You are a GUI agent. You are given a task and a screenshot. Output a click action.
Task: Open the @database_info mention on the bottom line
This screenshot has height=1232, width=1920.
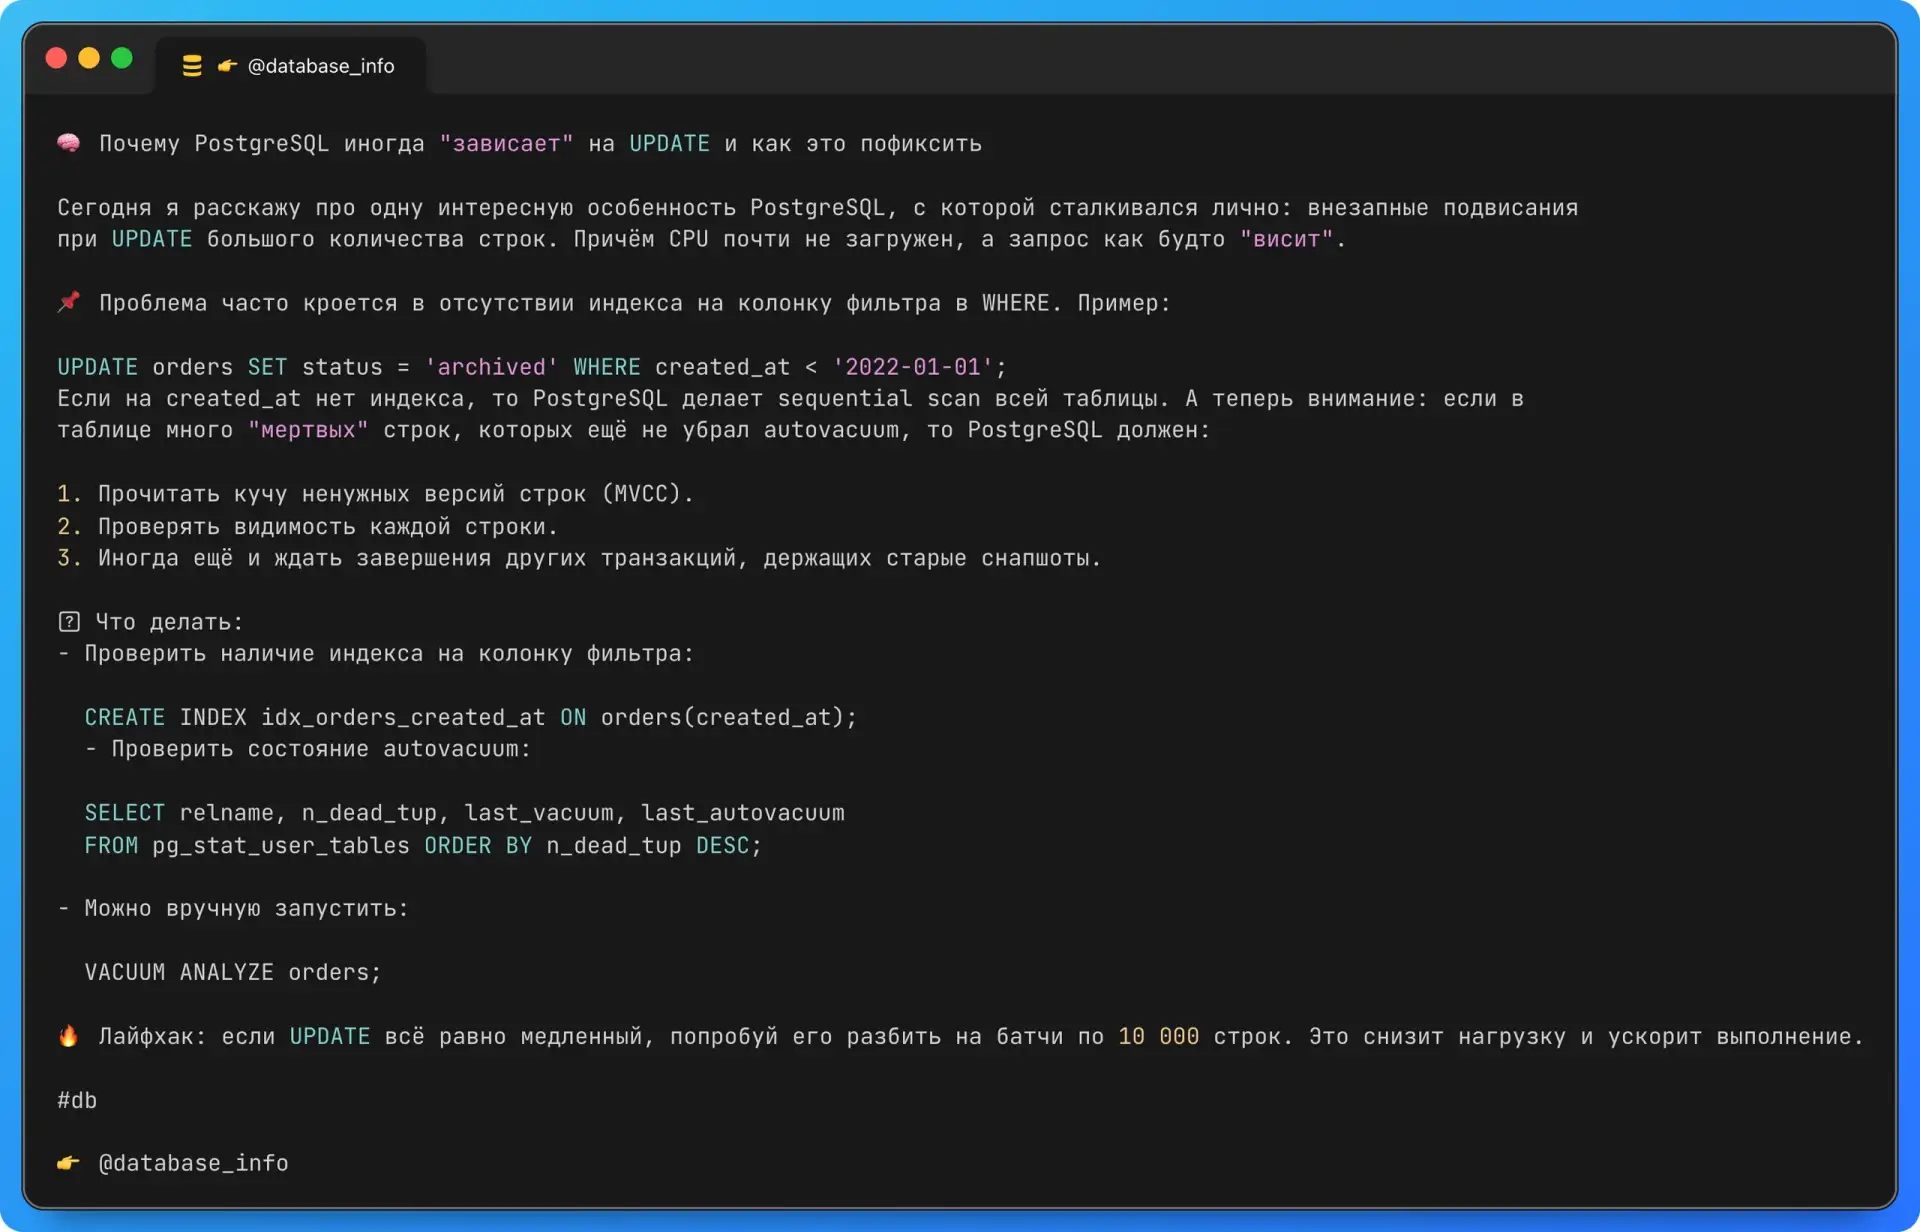coord(193,1163)
